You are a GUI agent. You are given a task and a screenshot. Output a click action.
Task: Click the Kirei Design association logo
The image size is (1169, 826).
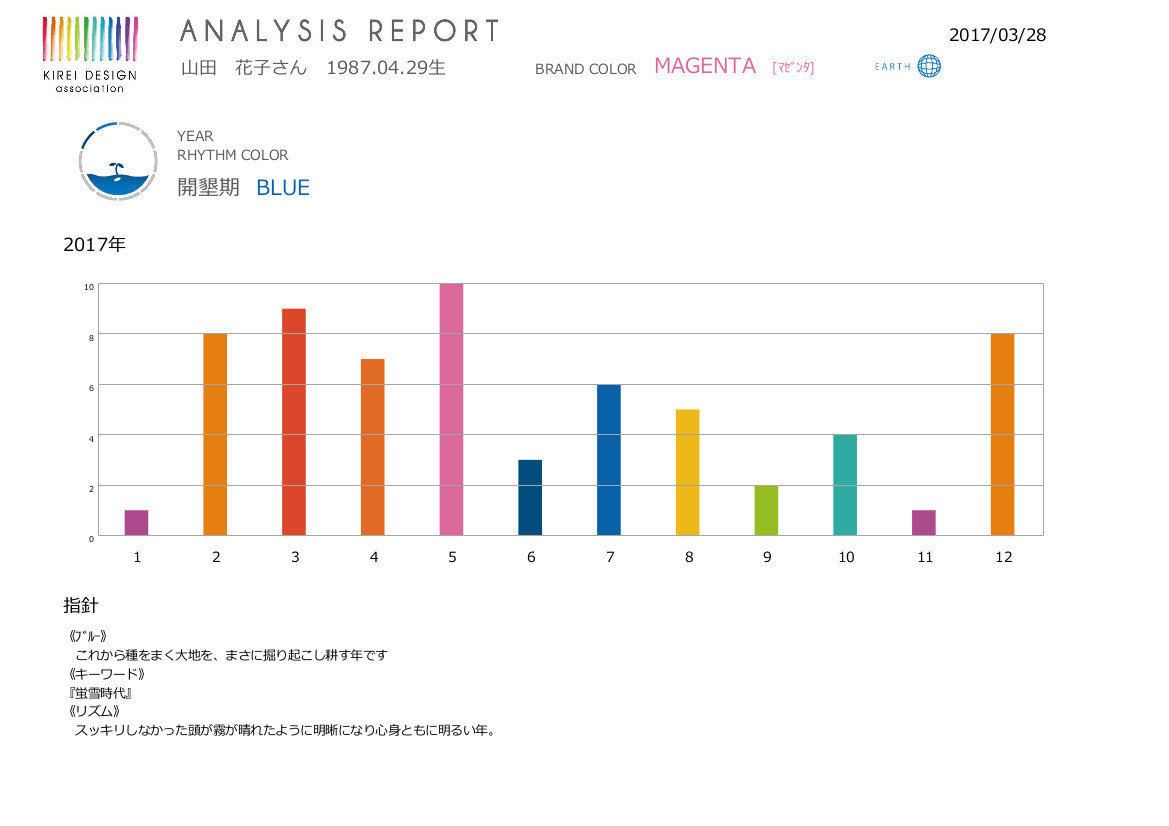coord(89,53)
